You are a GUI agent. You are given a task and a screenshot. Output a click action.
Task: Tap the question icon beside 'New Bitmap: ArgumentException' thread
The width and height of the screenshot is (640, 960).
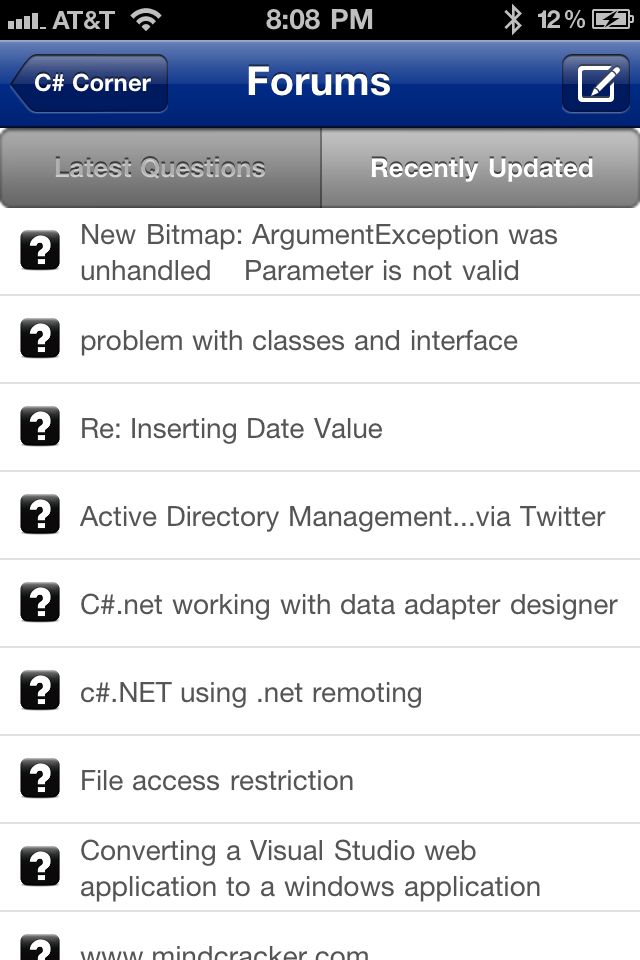point(40,252)
